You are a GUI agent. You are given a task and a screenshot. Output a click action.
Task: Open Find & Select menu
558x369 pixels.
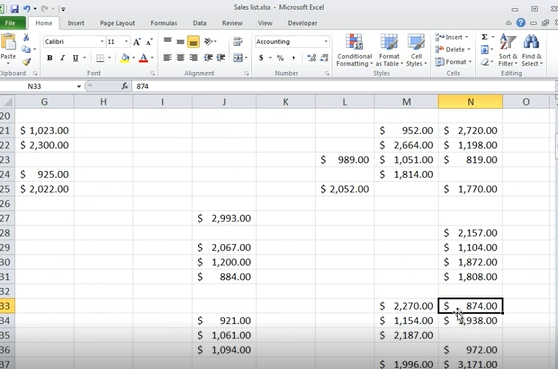tap(532, 50)
